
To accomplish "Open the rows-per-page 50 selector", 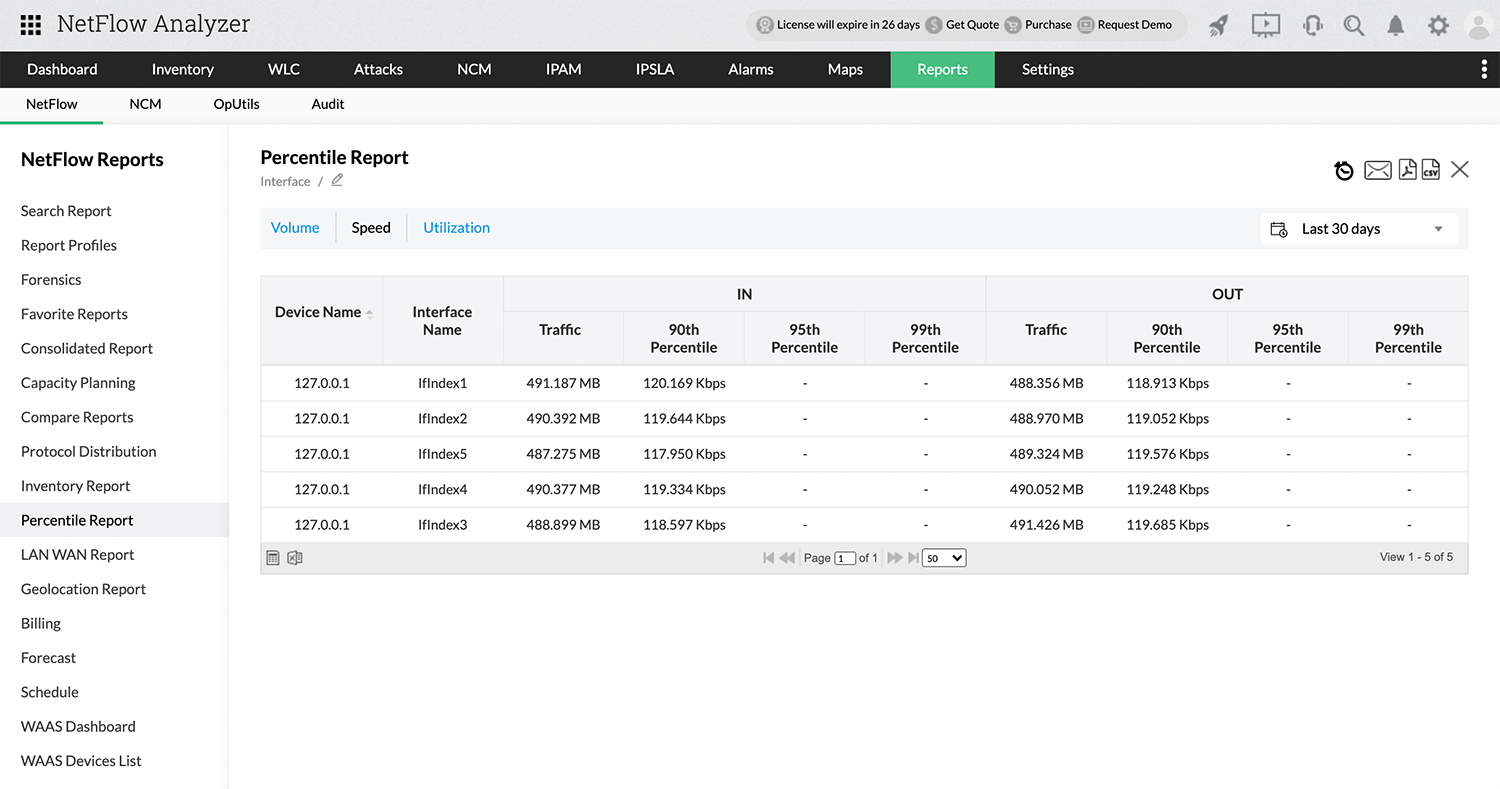I will (x=942, y=557).
